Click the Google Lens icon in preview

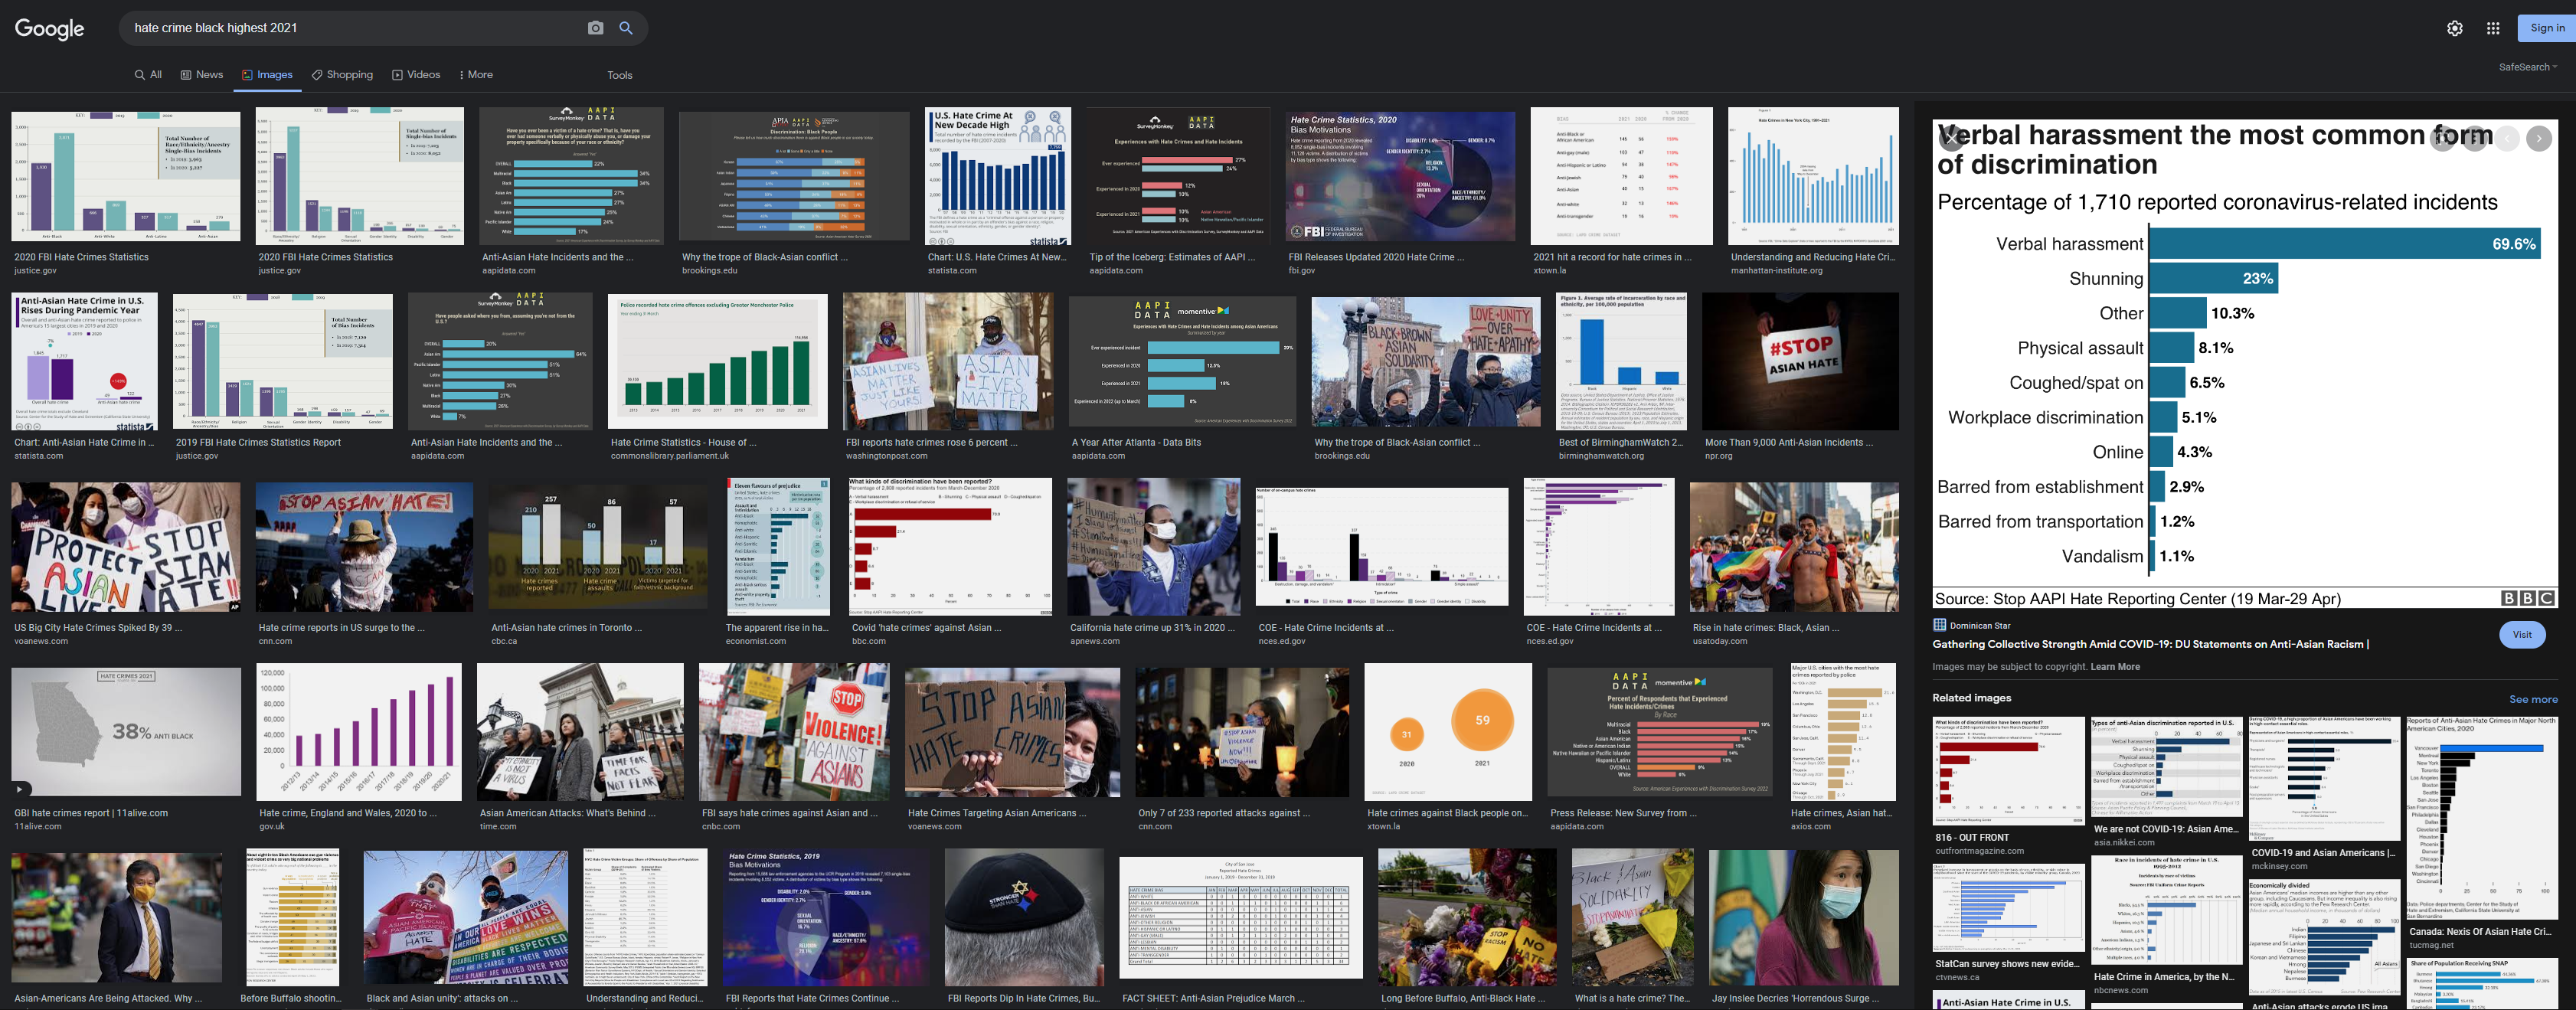[x=2443, y=139]
